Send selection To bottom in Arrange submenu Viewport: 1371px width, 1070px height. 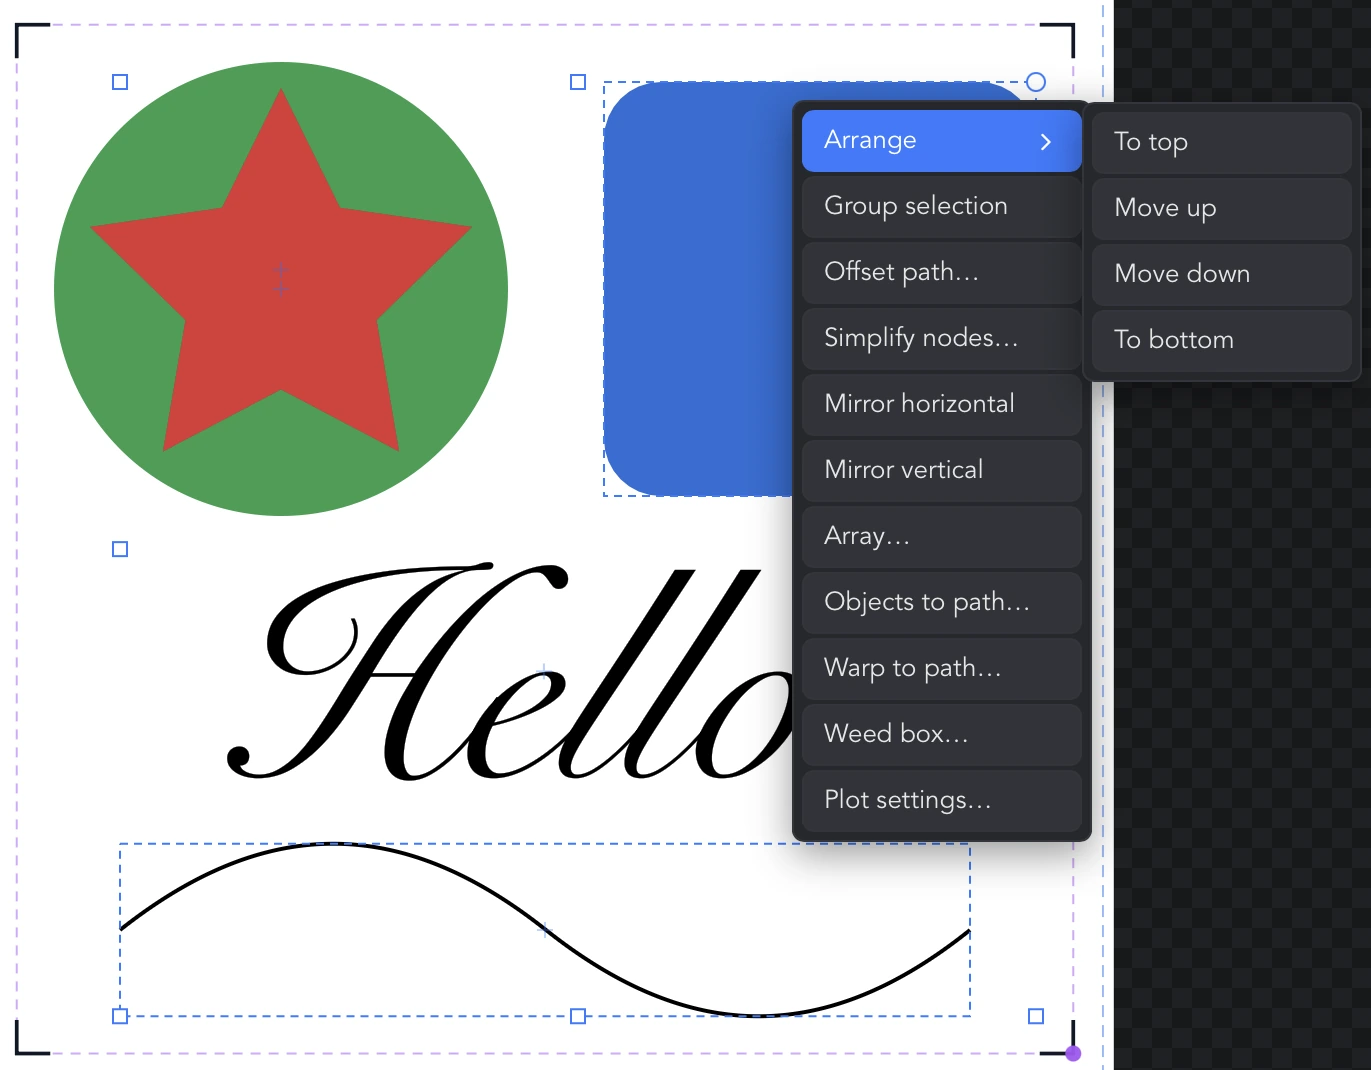point(1221,341)
